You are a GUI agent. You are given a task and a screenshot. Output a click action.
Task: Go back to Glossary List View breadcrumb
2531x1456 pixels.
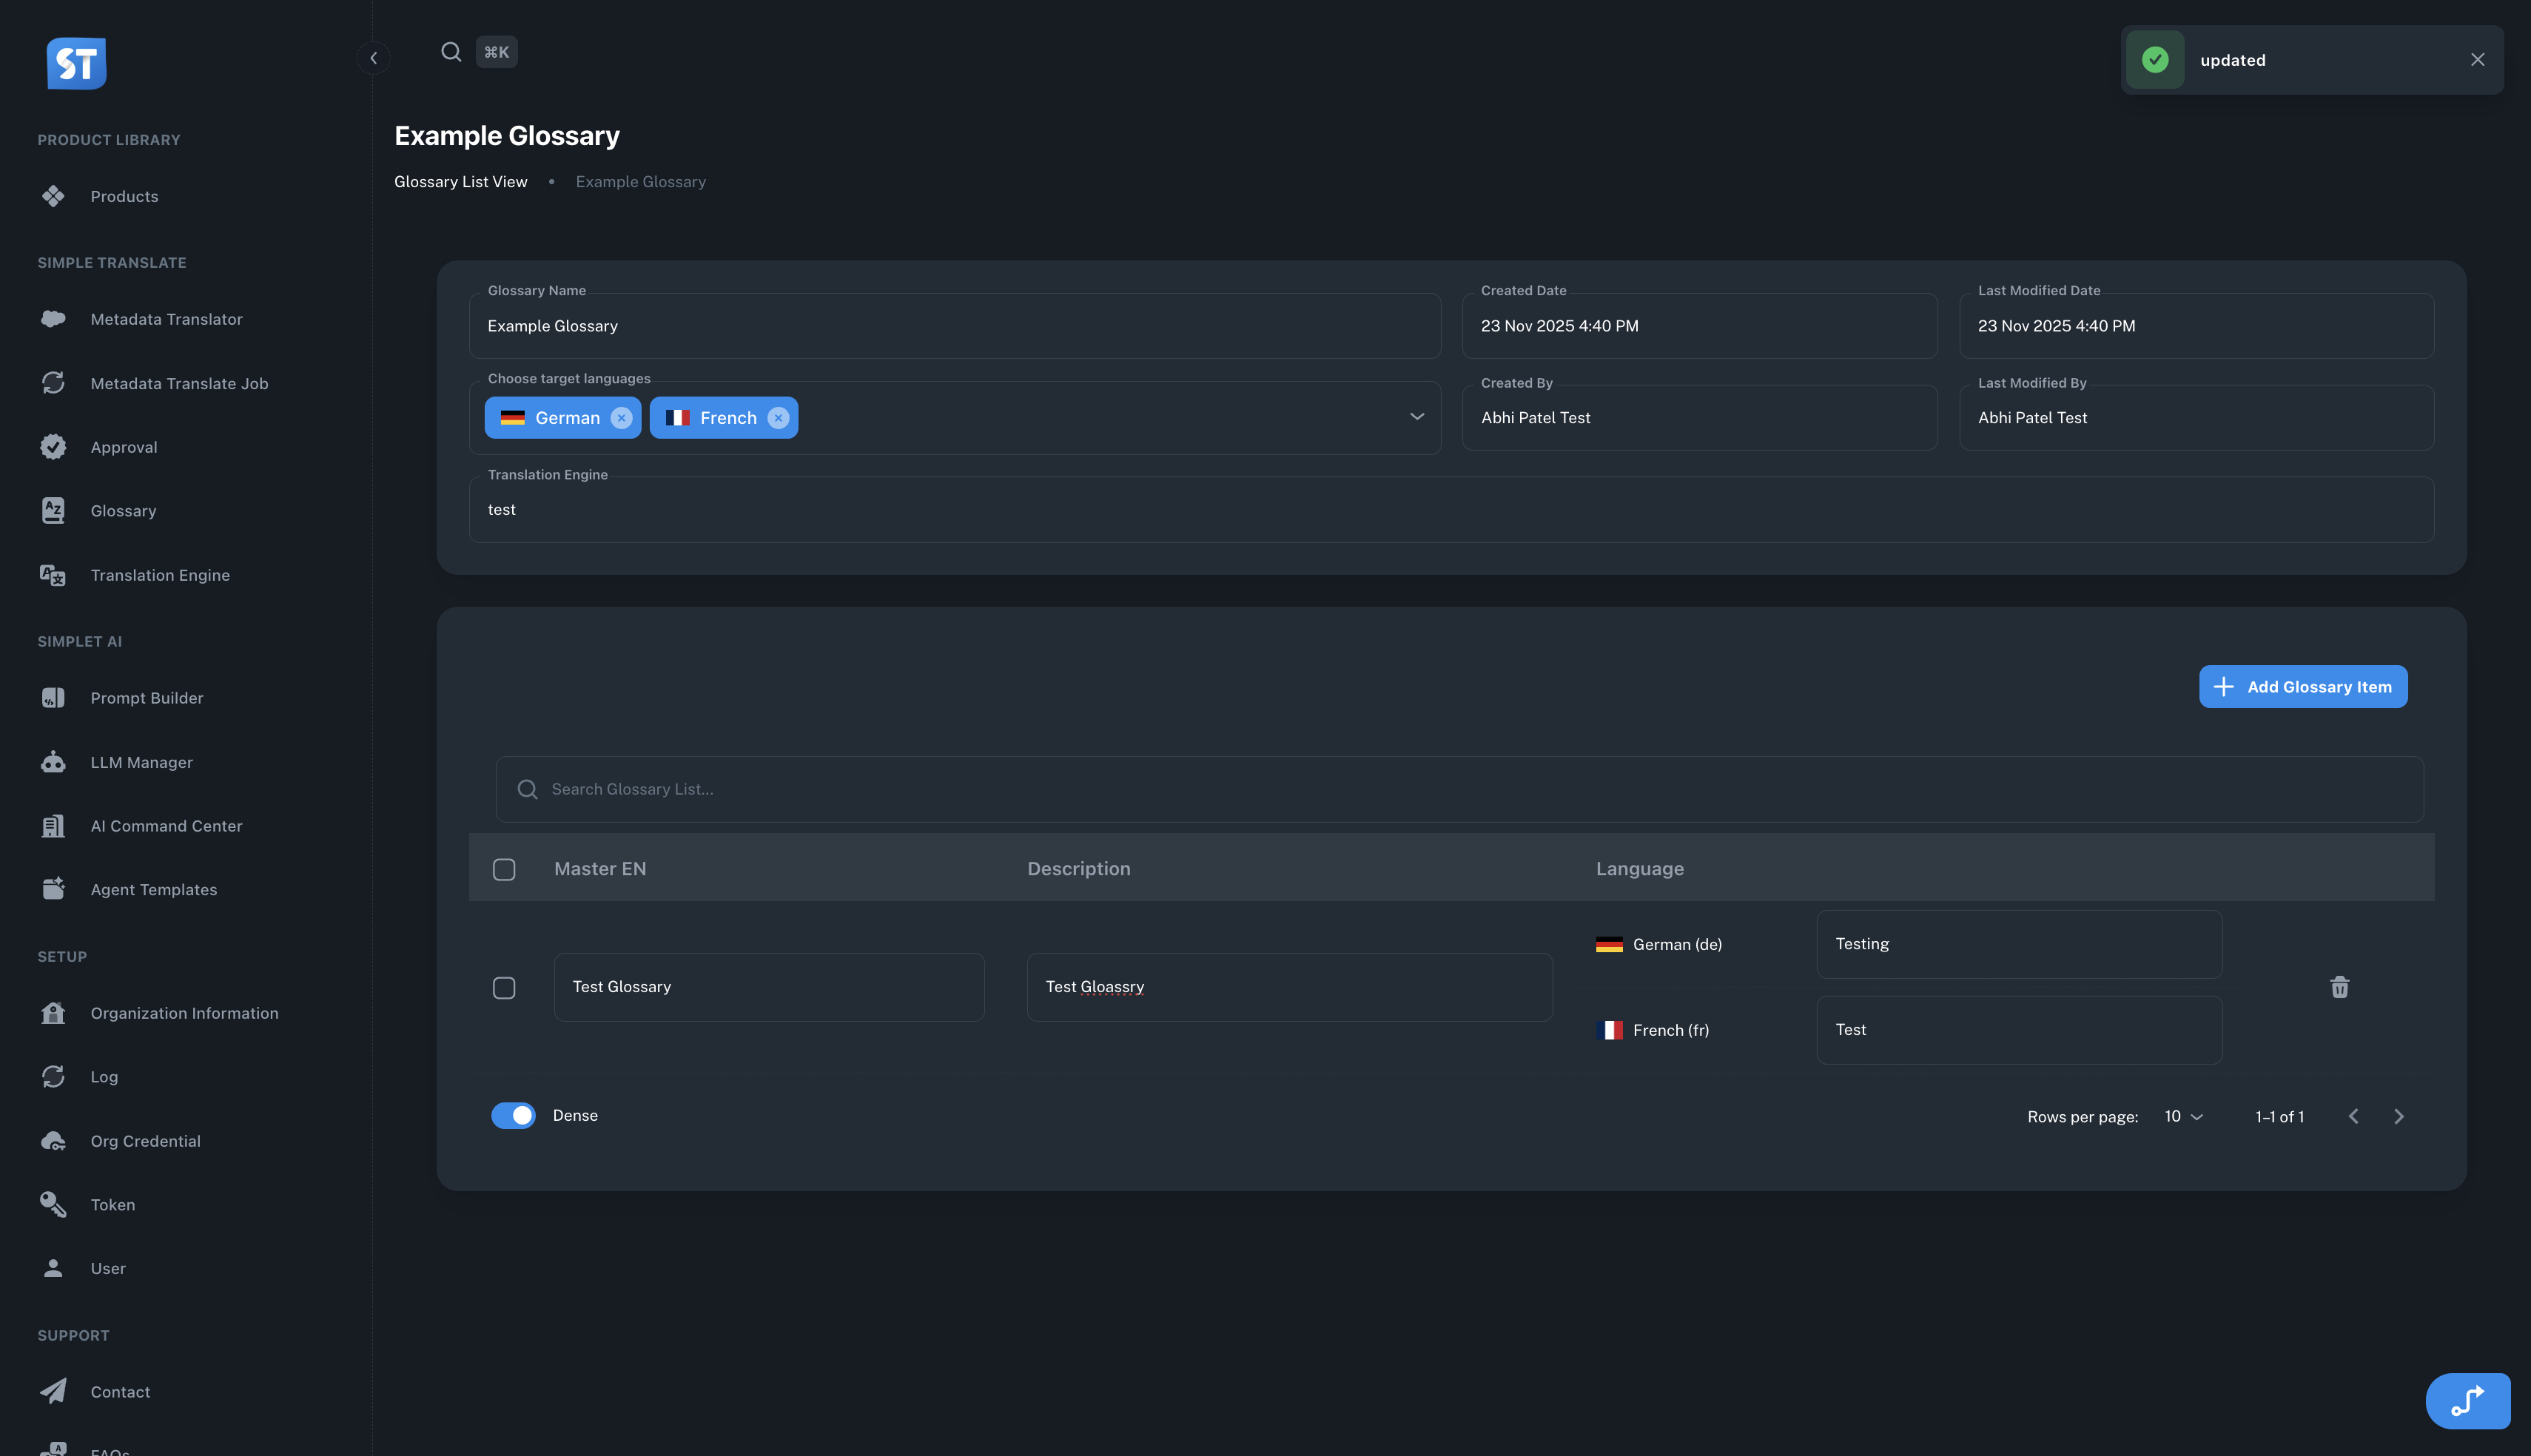pos(460,182)
